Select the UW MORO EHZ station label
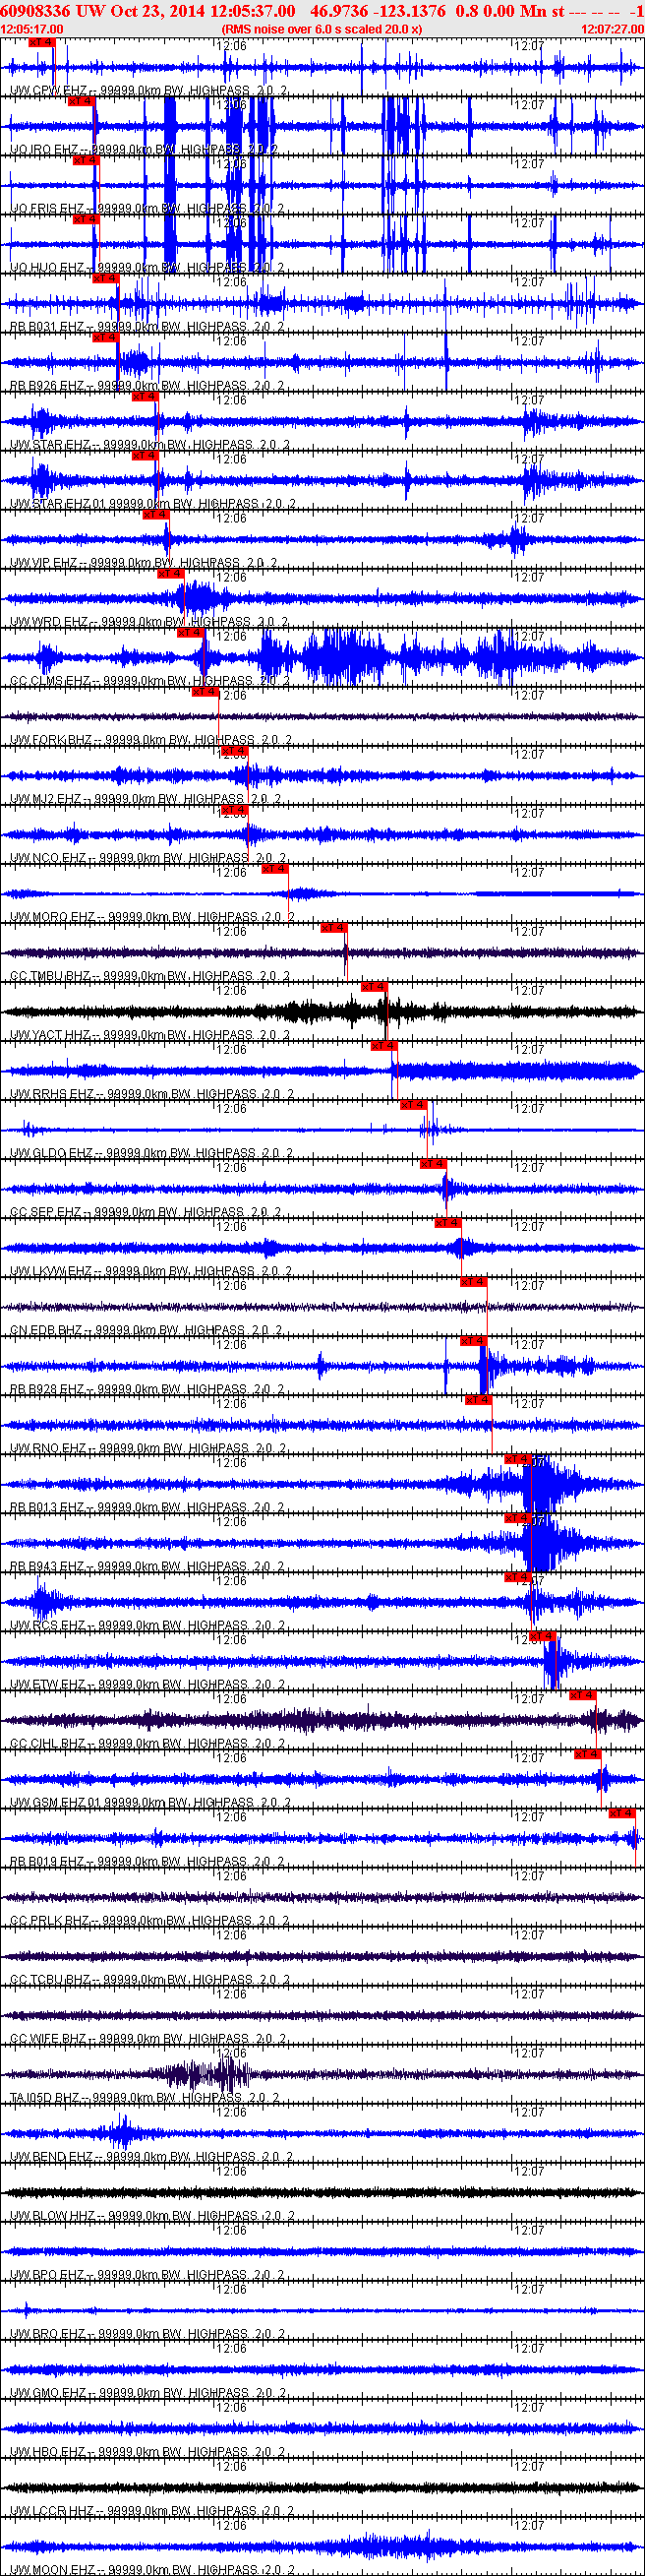Image resolution: width=645 pixels, height=2576 pixels. [152, 917]
